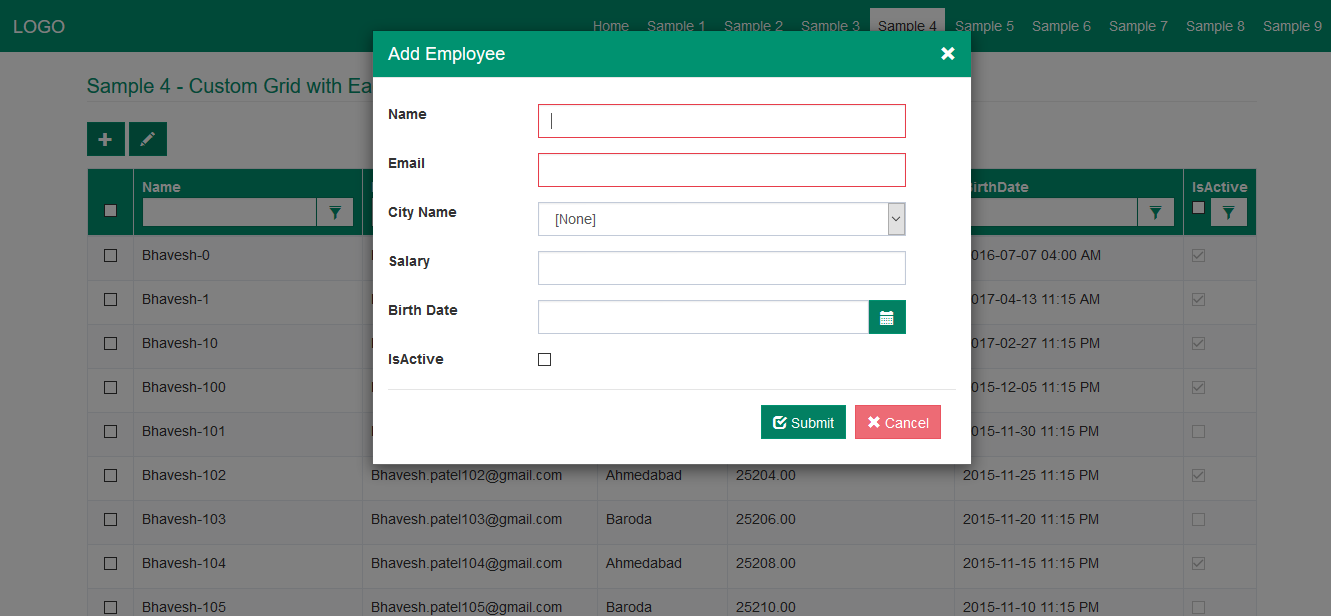Image resolution: width=1331 pixels, height=616 pixels.
Task: Click the plus add employee icon
Action: pyautogui.click(x=106, y=139)
